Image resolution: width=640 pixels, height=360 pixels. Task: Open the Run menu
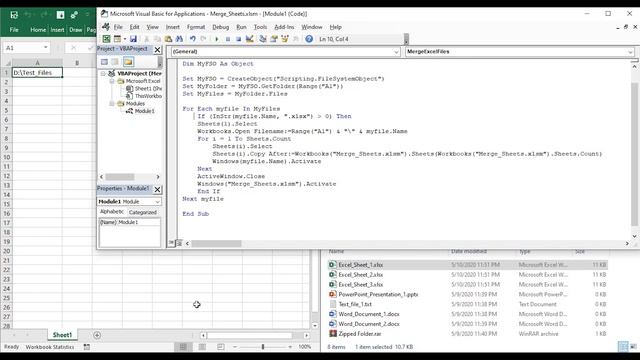tap(241, 27)
